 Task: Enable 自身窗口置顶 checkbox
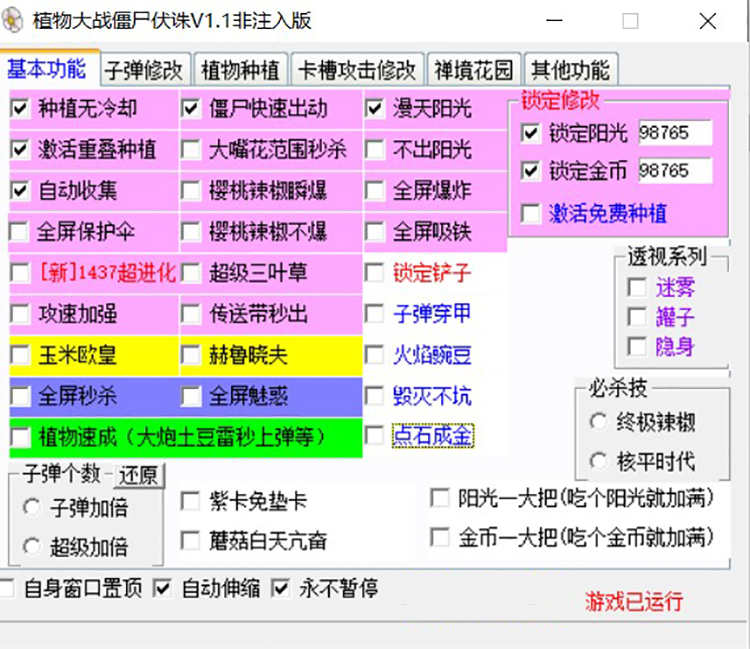pyautogui.click(x=7, y=588)
